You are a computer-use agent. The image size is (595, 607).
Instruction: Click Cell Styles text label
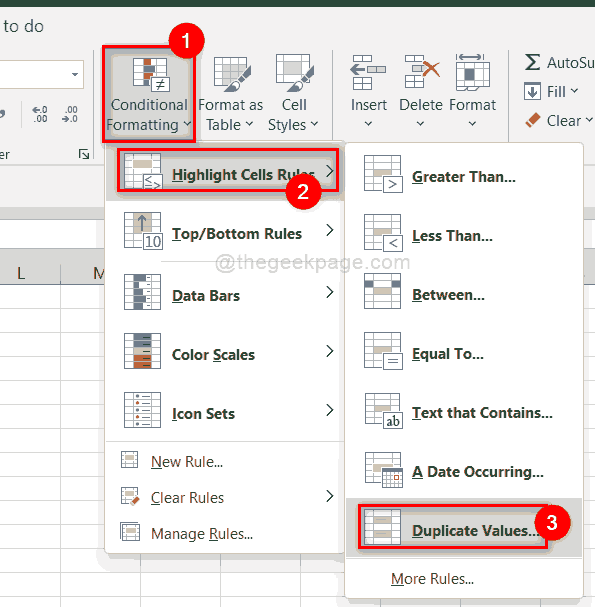click(293, 115)
